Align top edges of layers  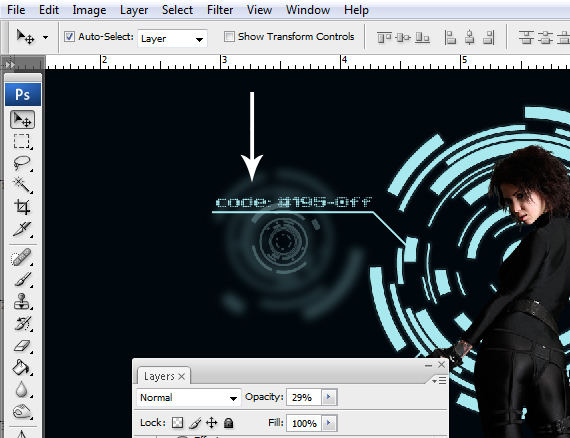(x=384, y=37)
